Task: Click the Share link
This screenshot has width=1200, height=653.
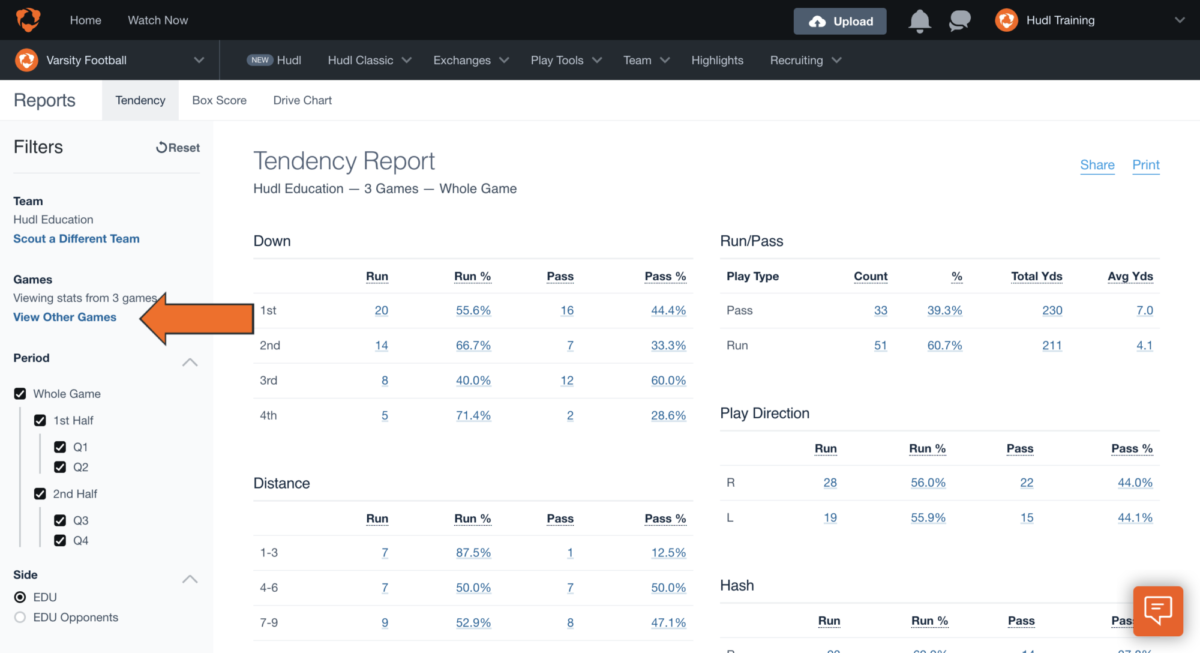Action: point(1097,165)
